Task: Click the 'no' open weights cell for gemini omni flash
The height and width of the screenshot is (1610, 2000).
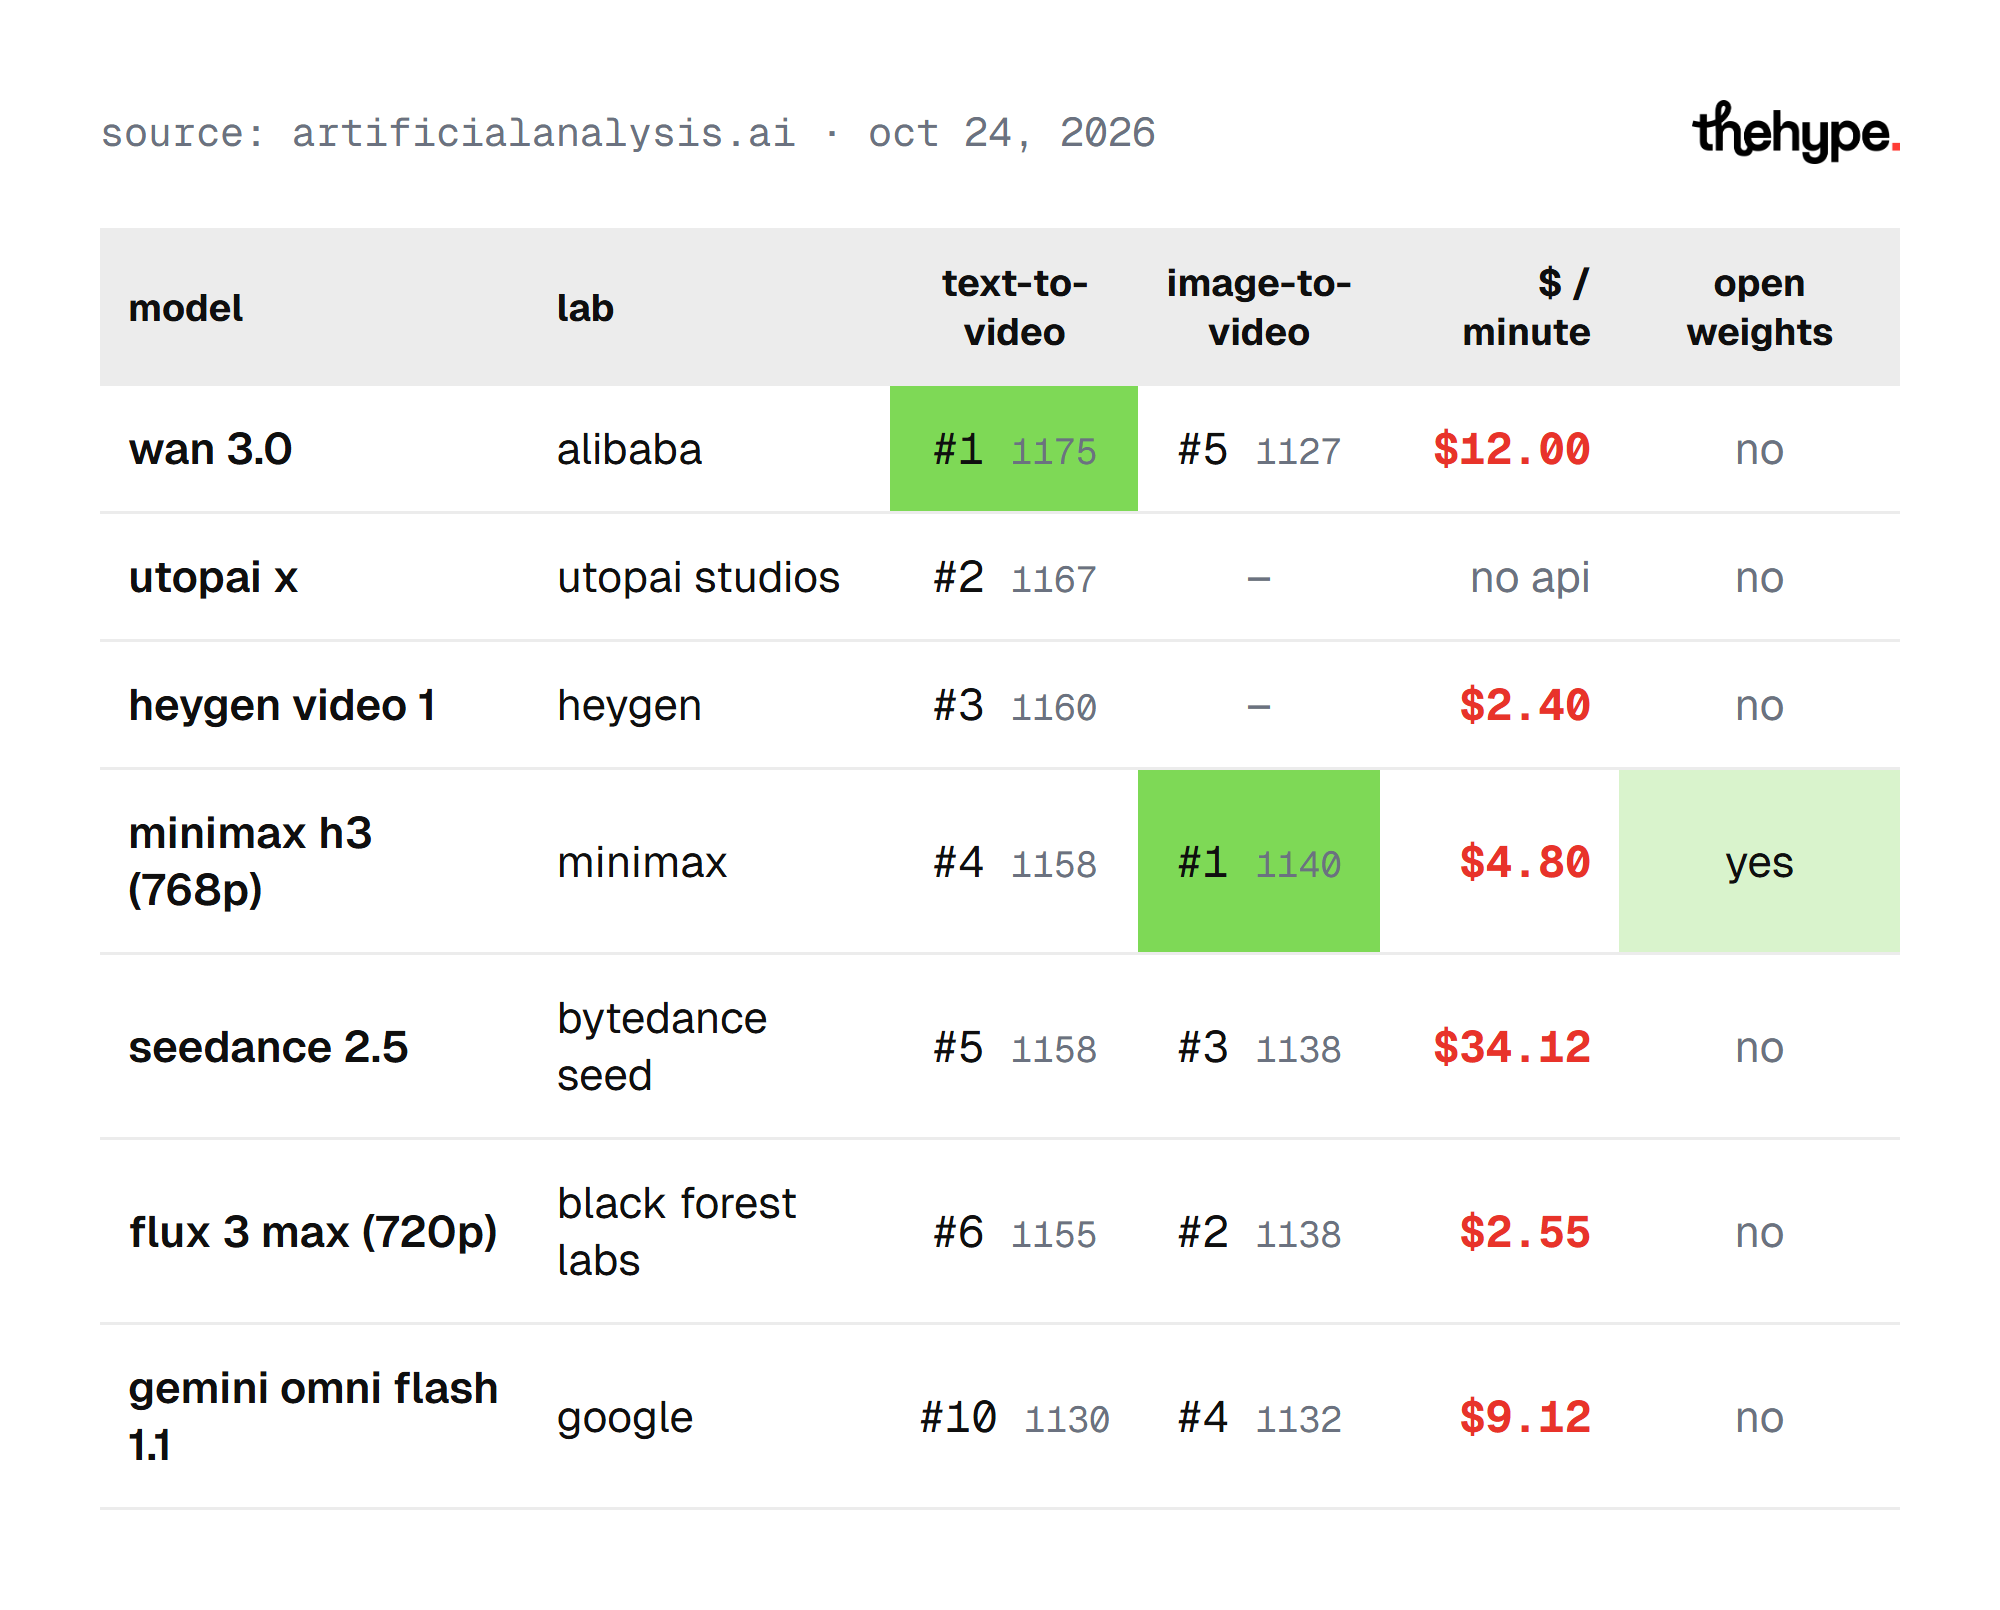Action: (x=1760, y=1418)
